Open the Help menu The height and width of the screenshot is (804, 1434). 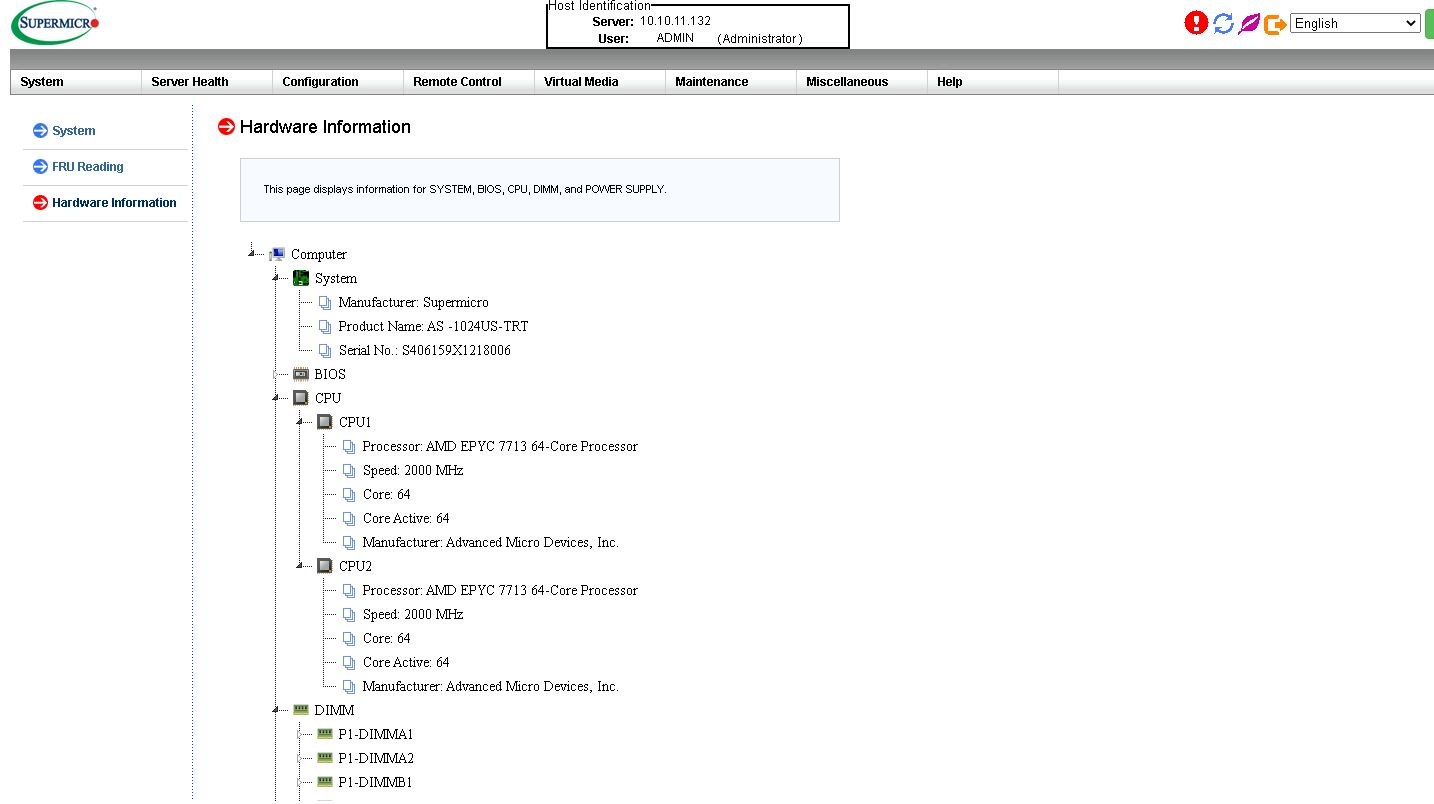(993, 82)
